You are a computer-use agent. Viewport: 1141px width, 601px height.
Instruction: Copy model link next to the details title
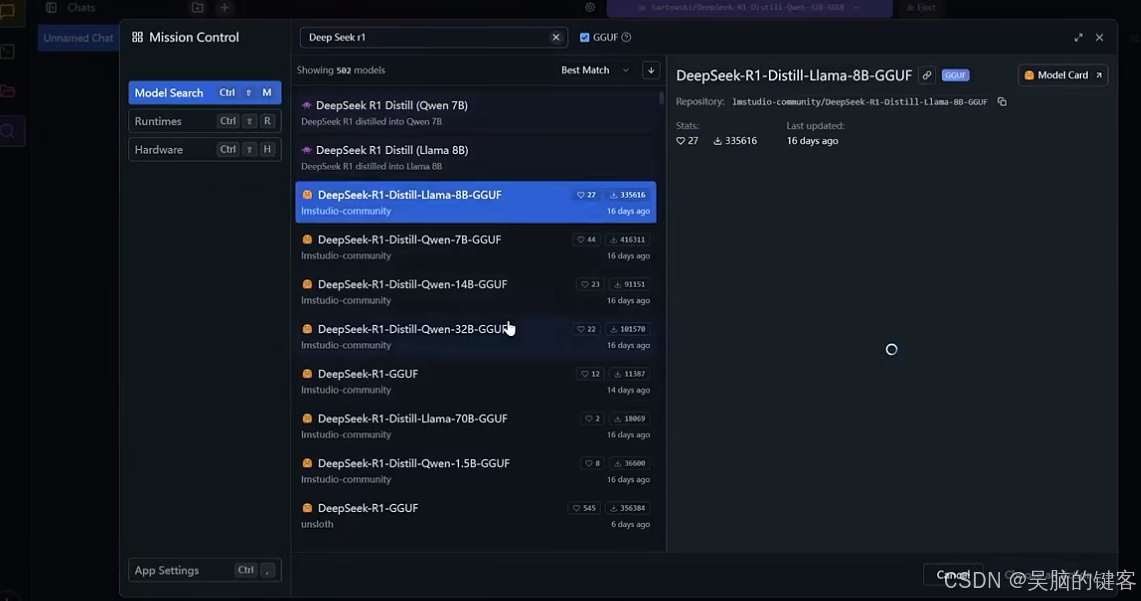pyautogui.click(x=927, y=75)
